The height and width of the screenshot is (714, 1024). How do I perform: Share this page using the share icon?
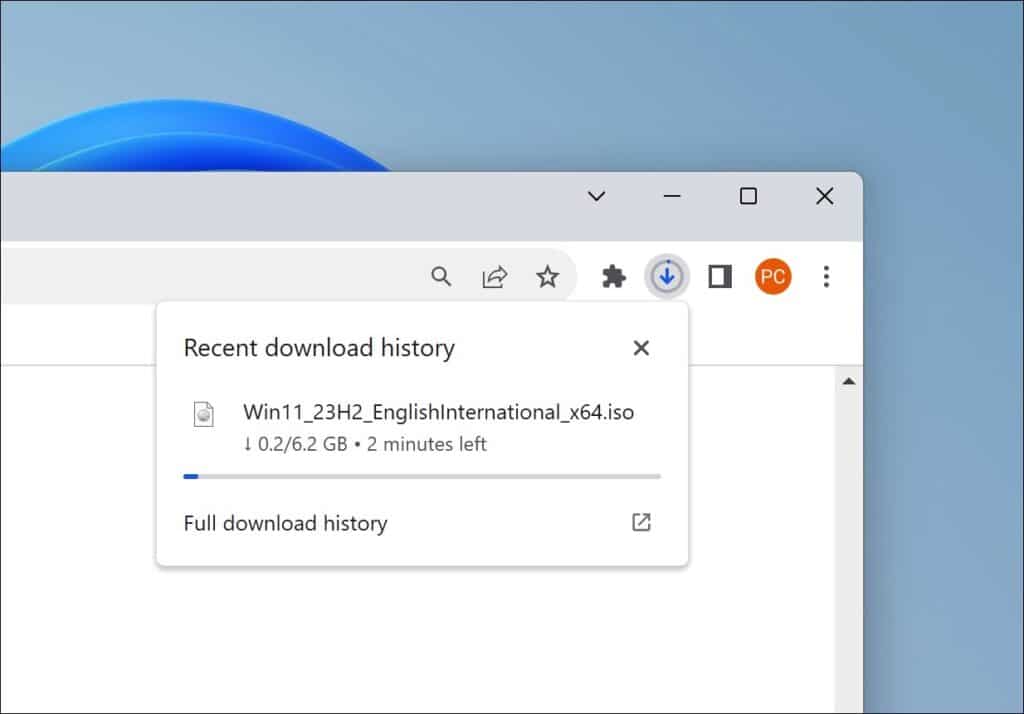[x=494, y=277]
